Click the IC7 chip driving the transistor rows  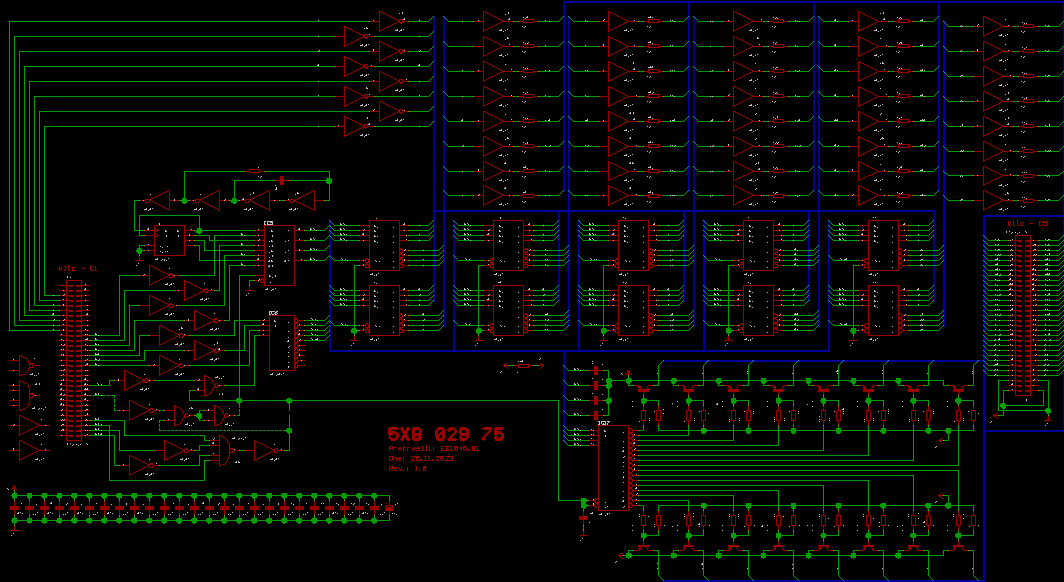click(x=614, y=468)
